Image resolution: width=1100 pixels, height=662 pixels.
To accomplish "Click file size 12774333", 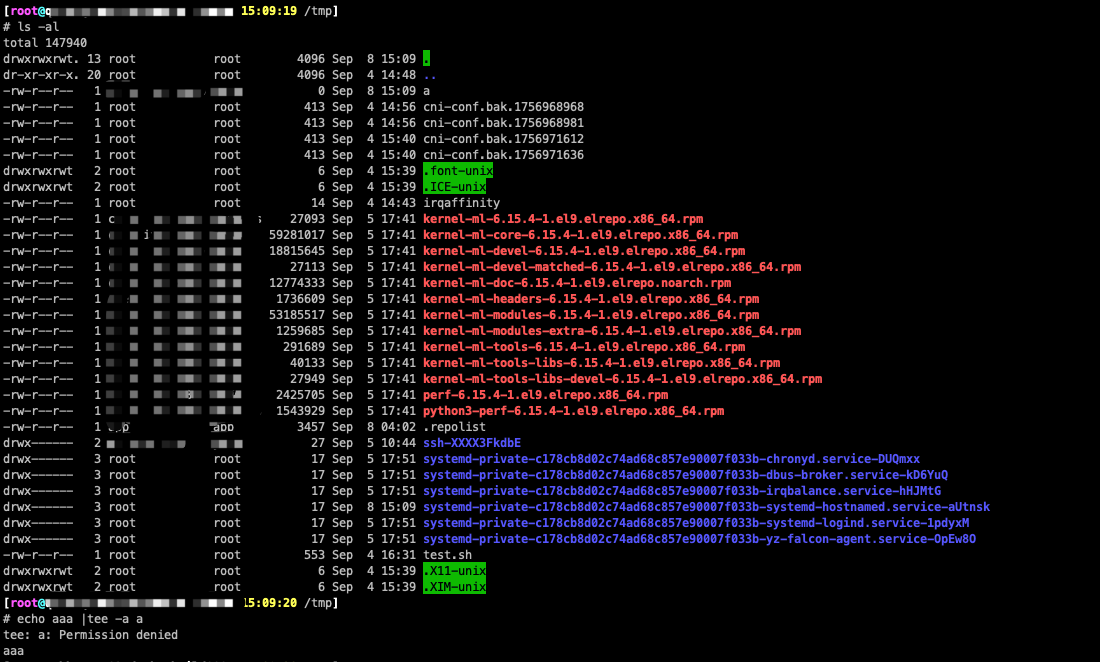I will click(297, 283).
